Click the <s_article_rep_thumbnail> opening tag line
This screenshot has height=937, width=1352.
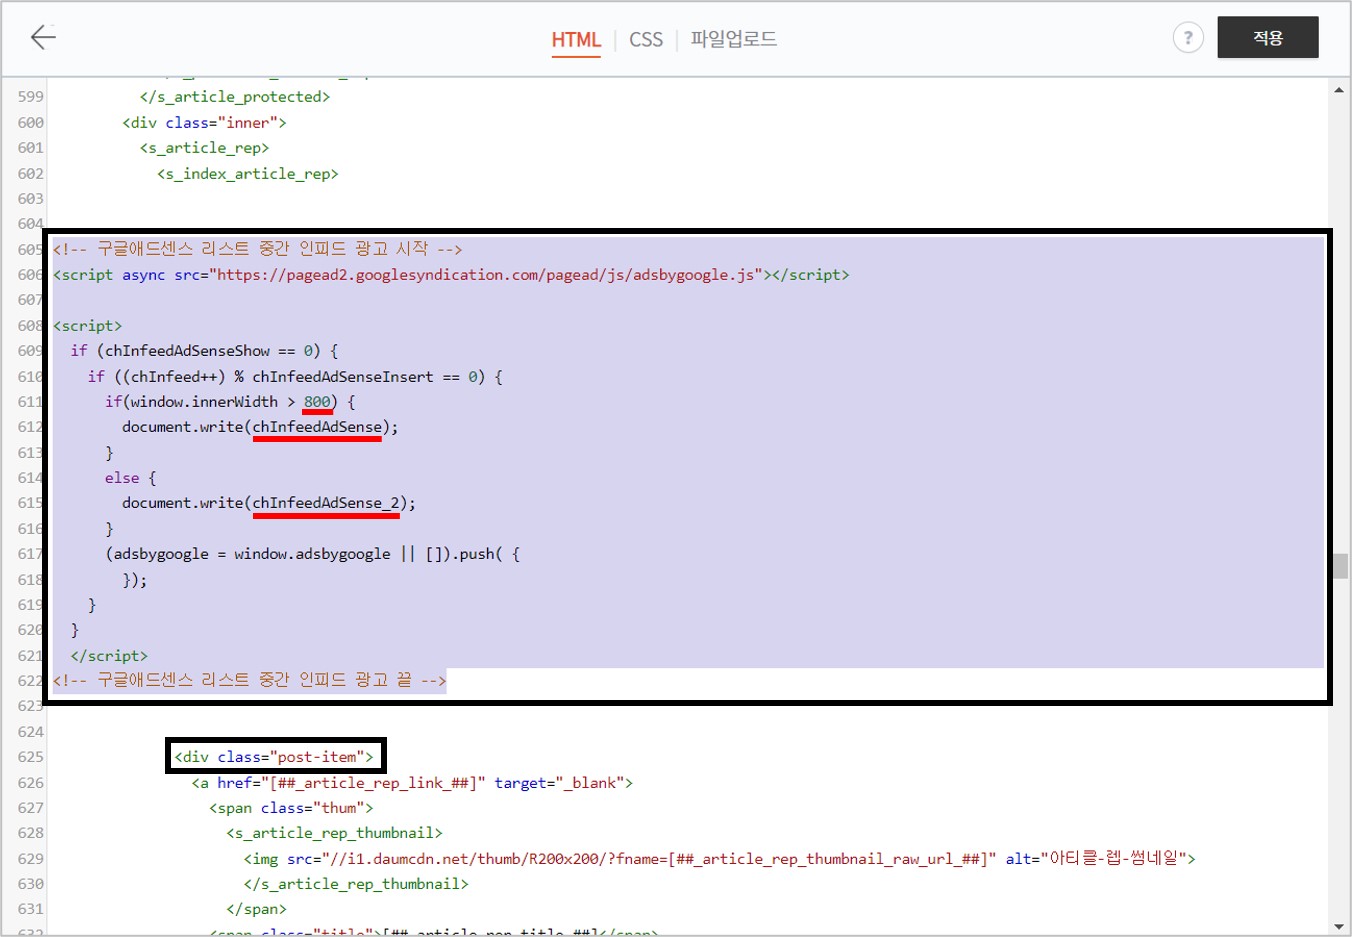click(334, 833)
